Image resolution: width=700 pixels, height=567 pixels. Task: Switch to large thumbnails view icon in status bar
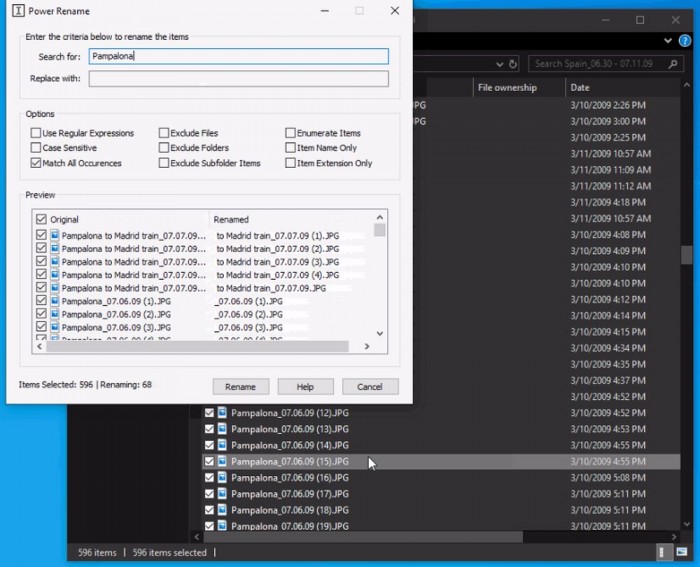[x=682, y=552]
